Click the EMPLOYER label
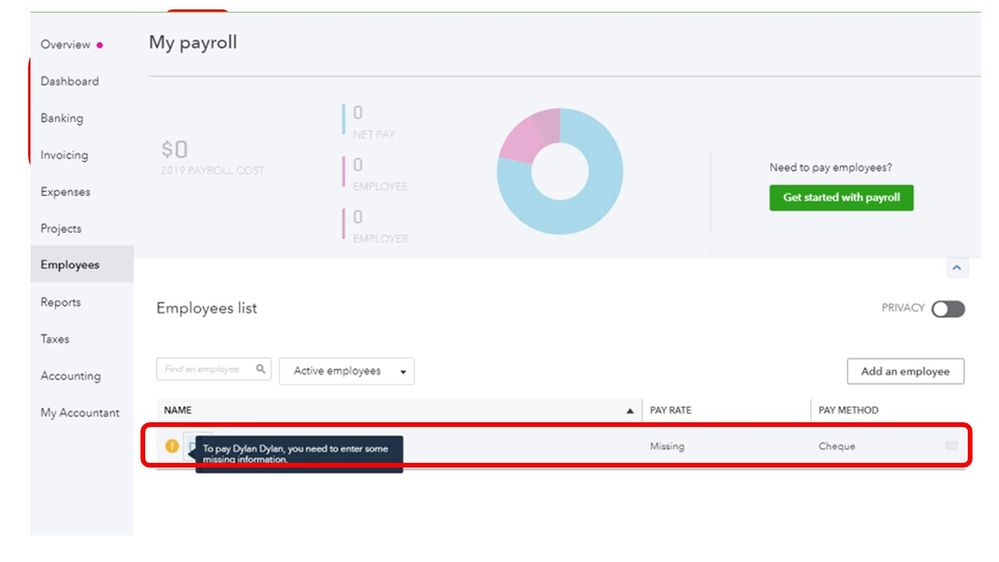999x562 pixels. (x=380, y=239)
